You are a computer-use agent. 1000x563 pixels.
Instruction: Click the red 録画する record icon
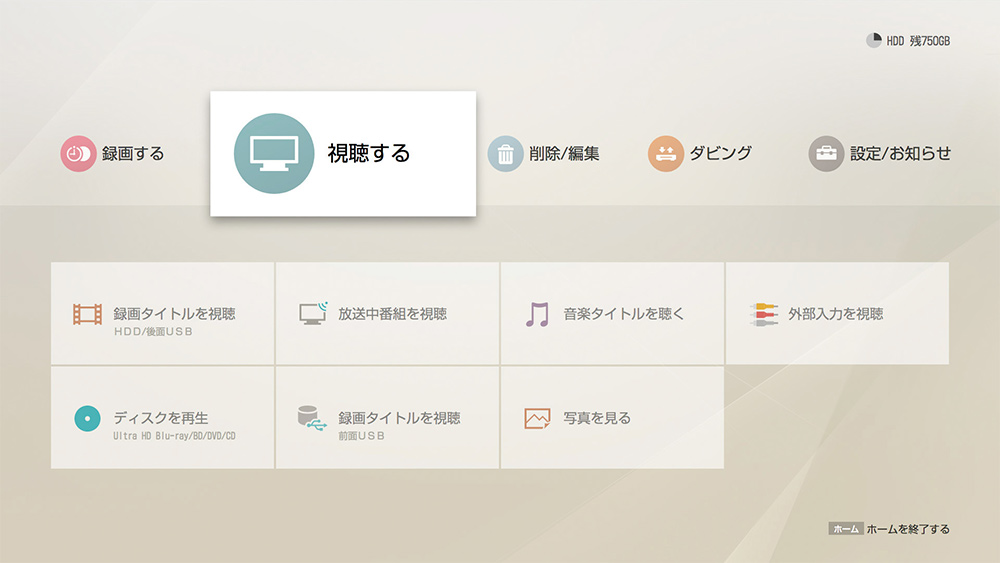[78, 154]
